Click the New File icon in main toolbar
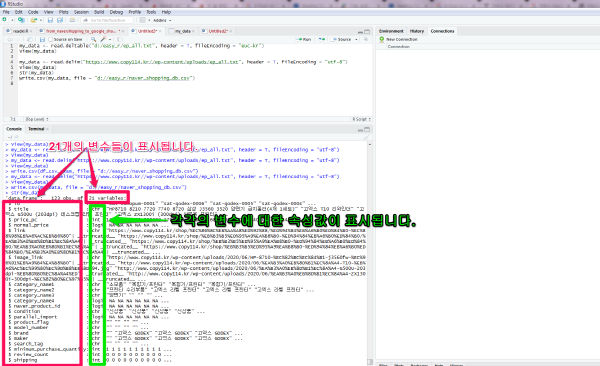600x366 pixels. tap(5, 20)
